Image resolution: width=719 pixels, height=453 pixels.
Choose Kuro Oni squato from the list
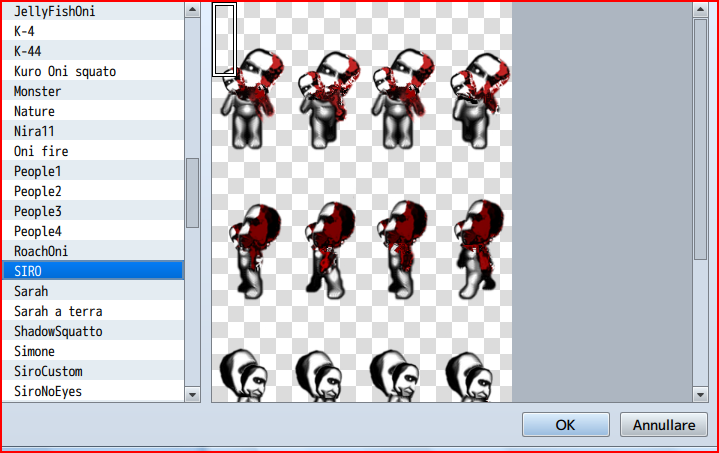tap(93, 71)
